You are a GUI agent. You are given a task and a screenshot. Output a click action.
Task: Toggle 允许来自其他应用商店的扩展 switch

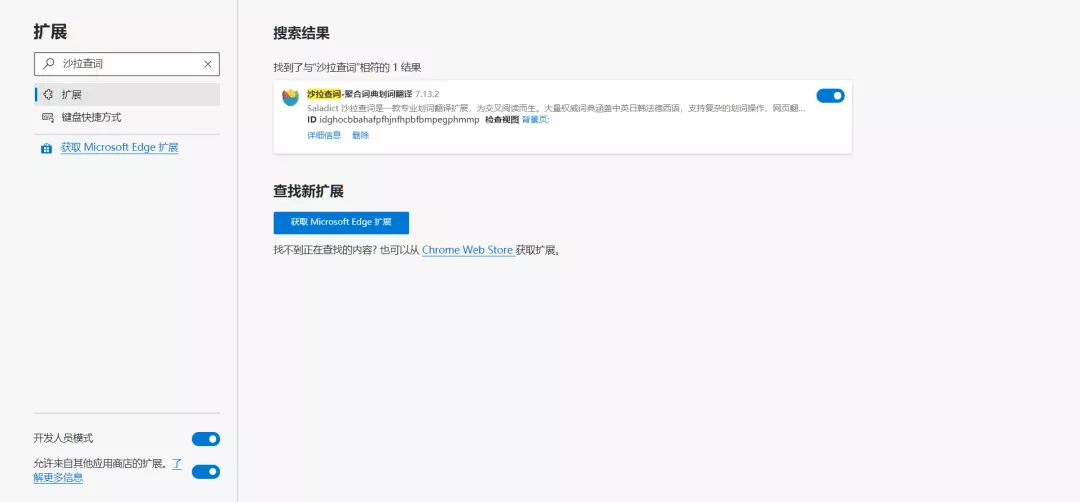click(206, 472)
